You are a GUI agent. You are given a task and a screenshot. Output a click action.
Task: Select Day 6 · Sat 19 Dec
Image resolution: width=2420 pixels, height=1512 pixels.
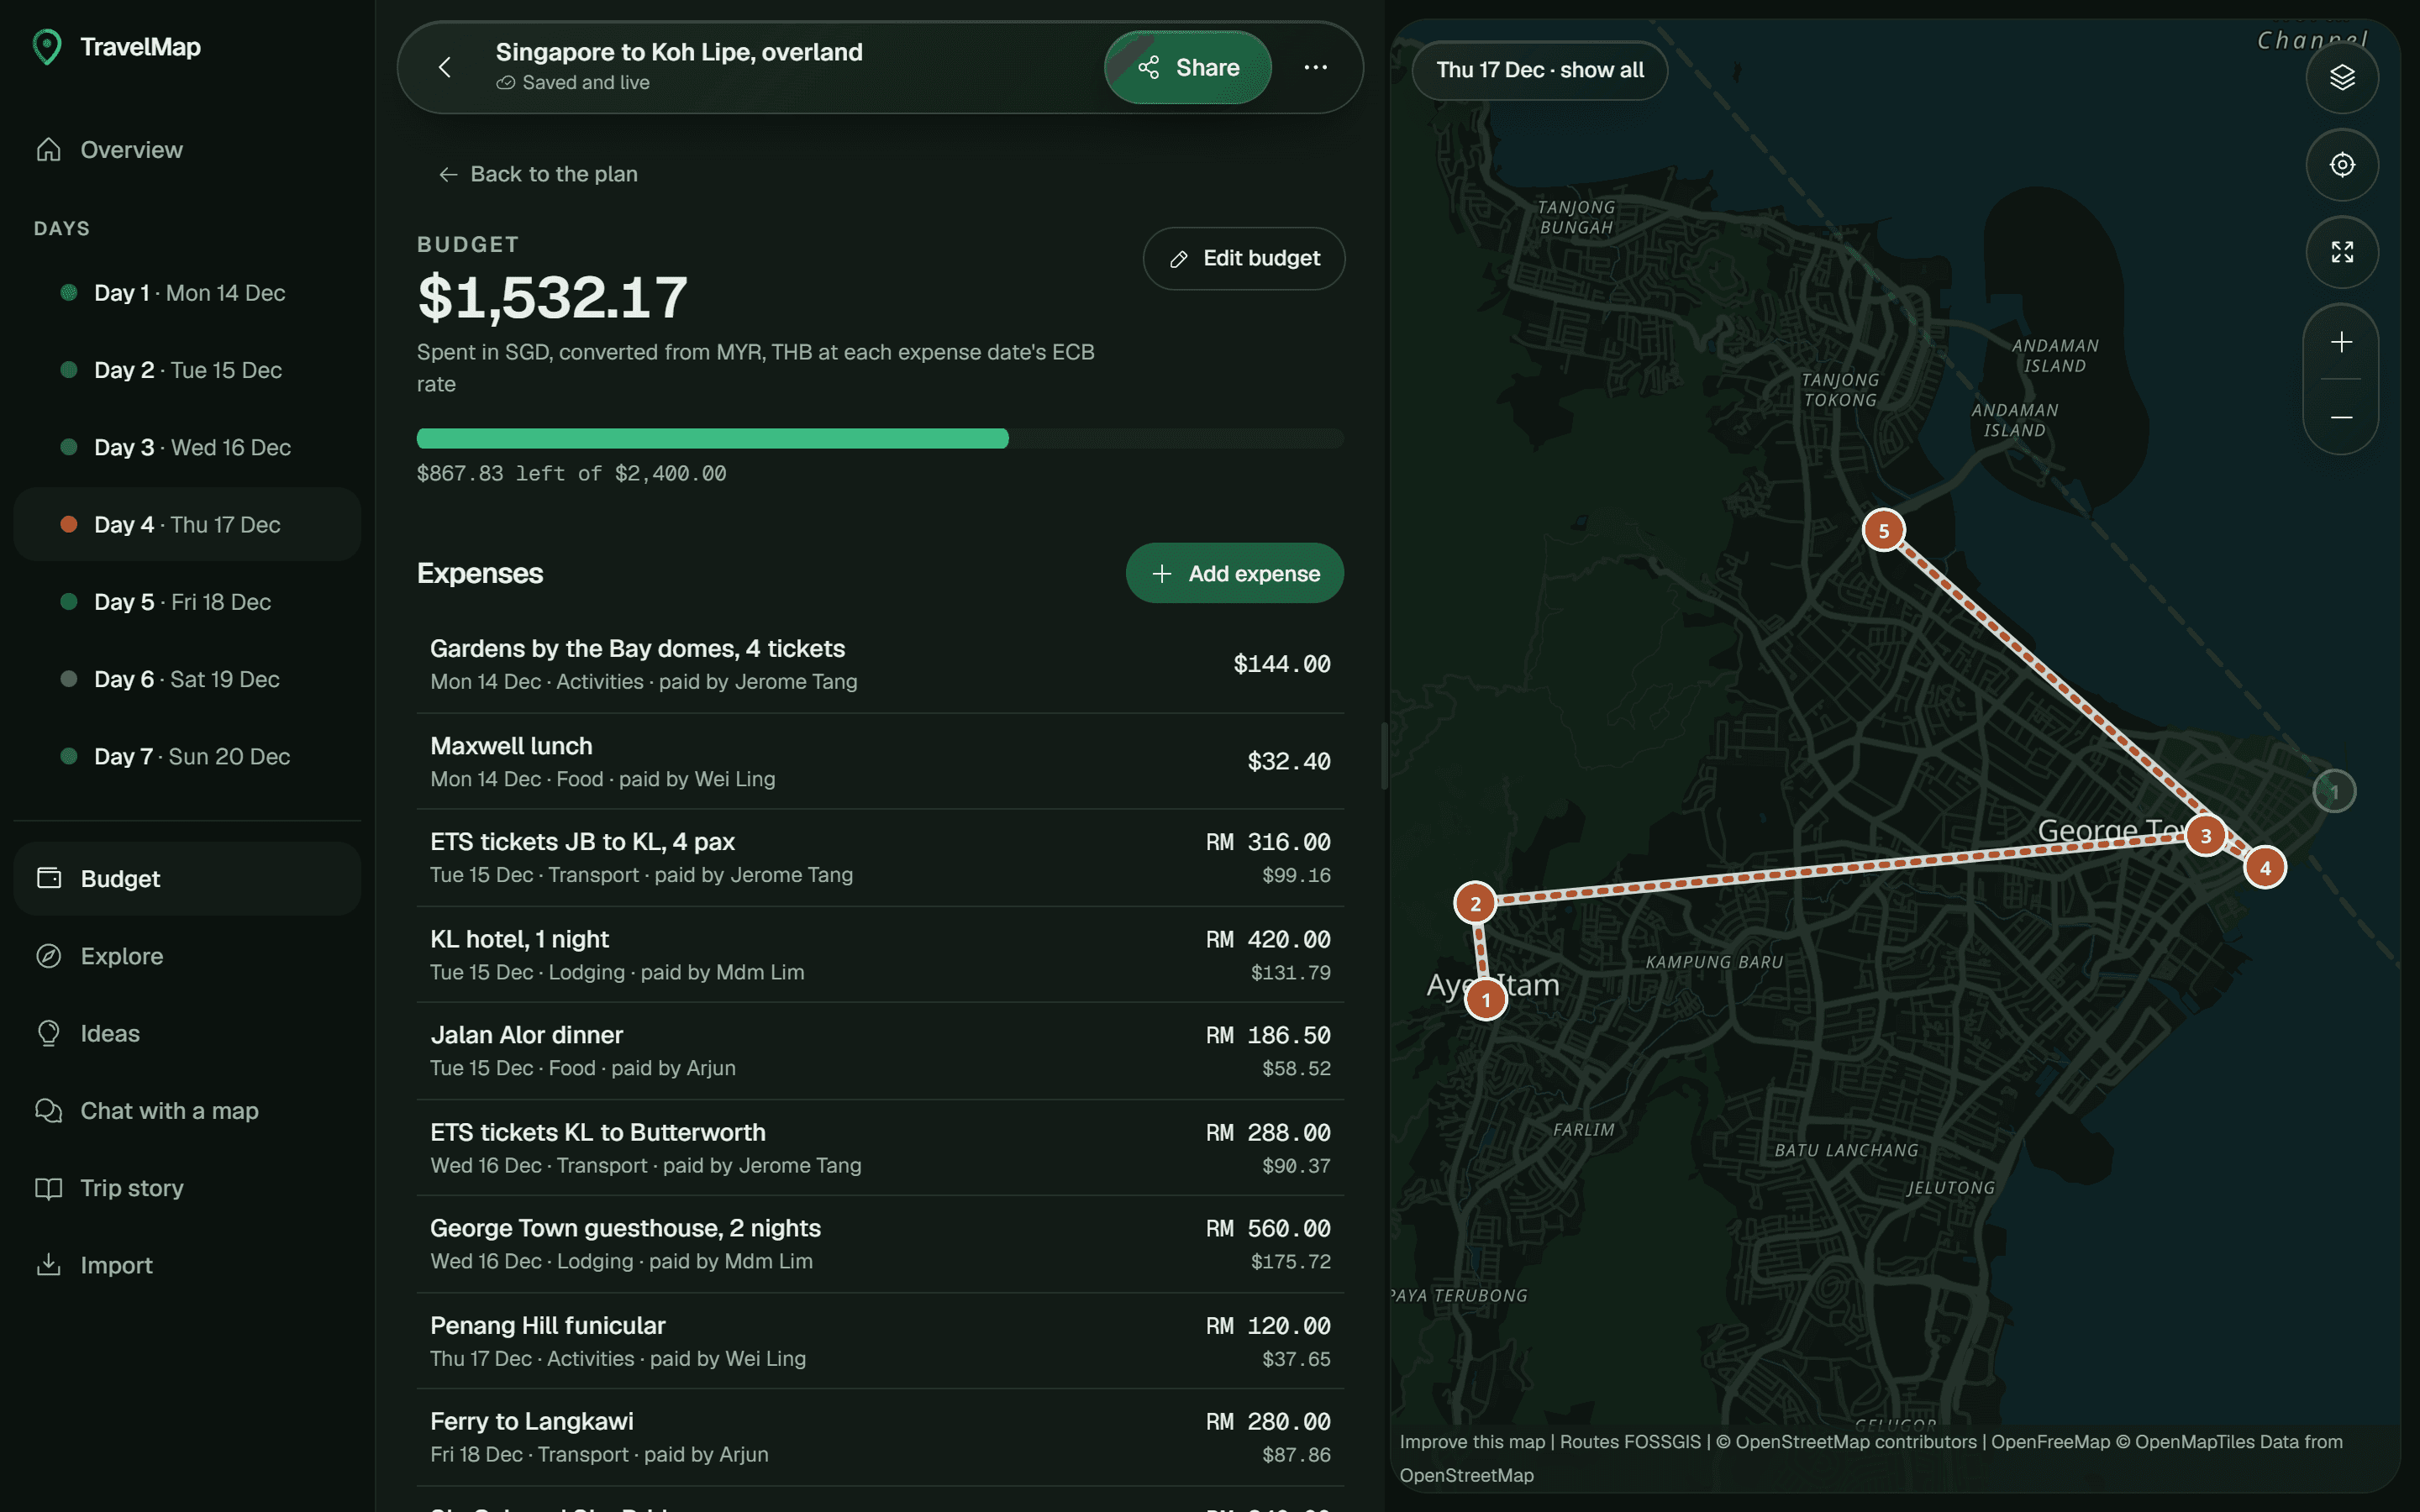[x=187, y=679]
